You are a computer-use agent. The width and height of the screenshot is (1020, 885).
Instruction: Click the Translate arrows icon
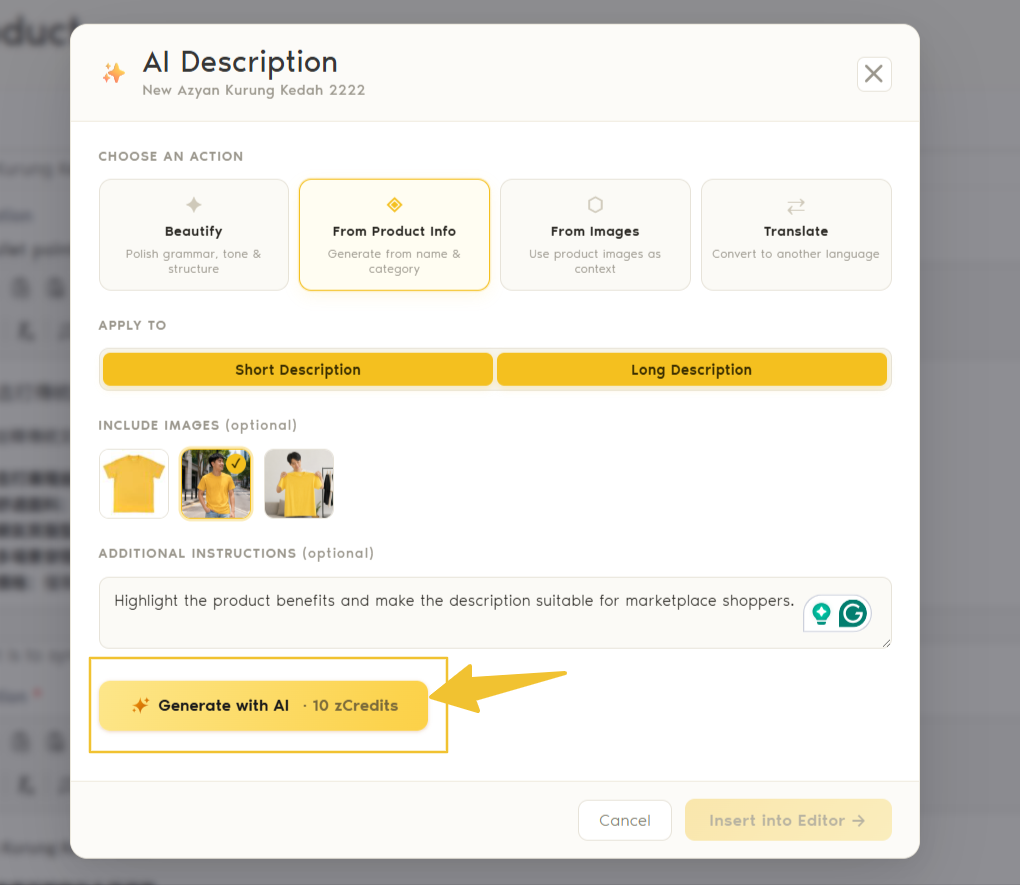click(796, 206)
